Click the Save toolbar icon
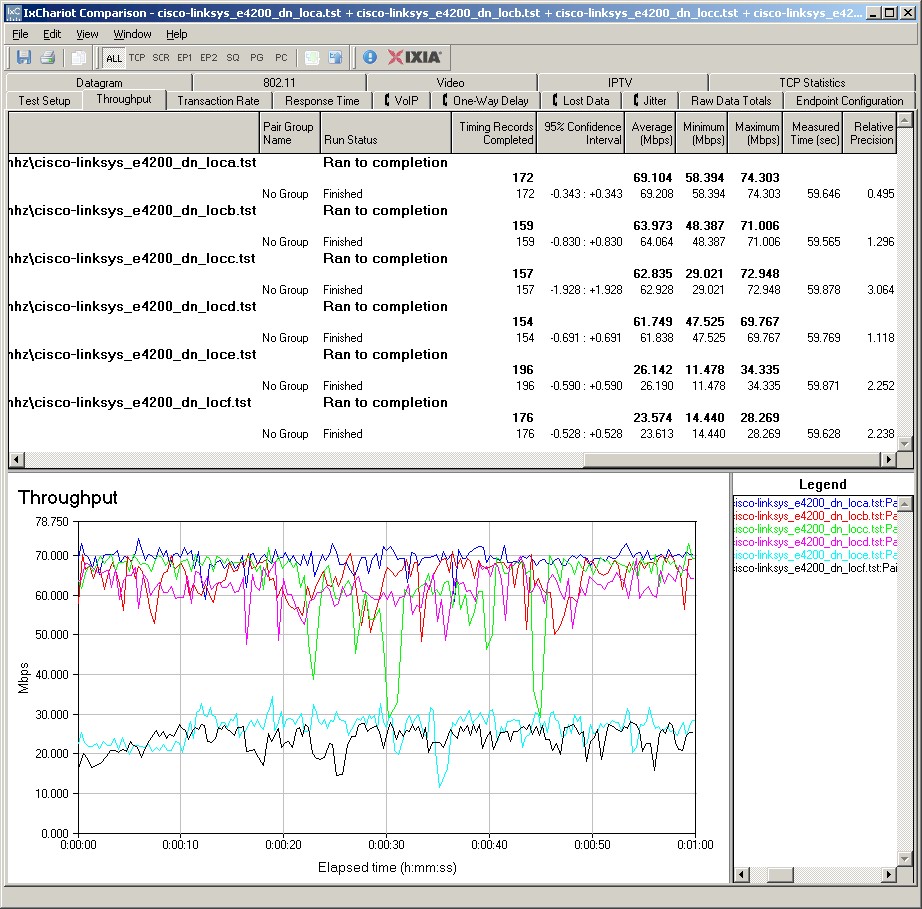This screenshot has width=922, height=909. [24, 58]
